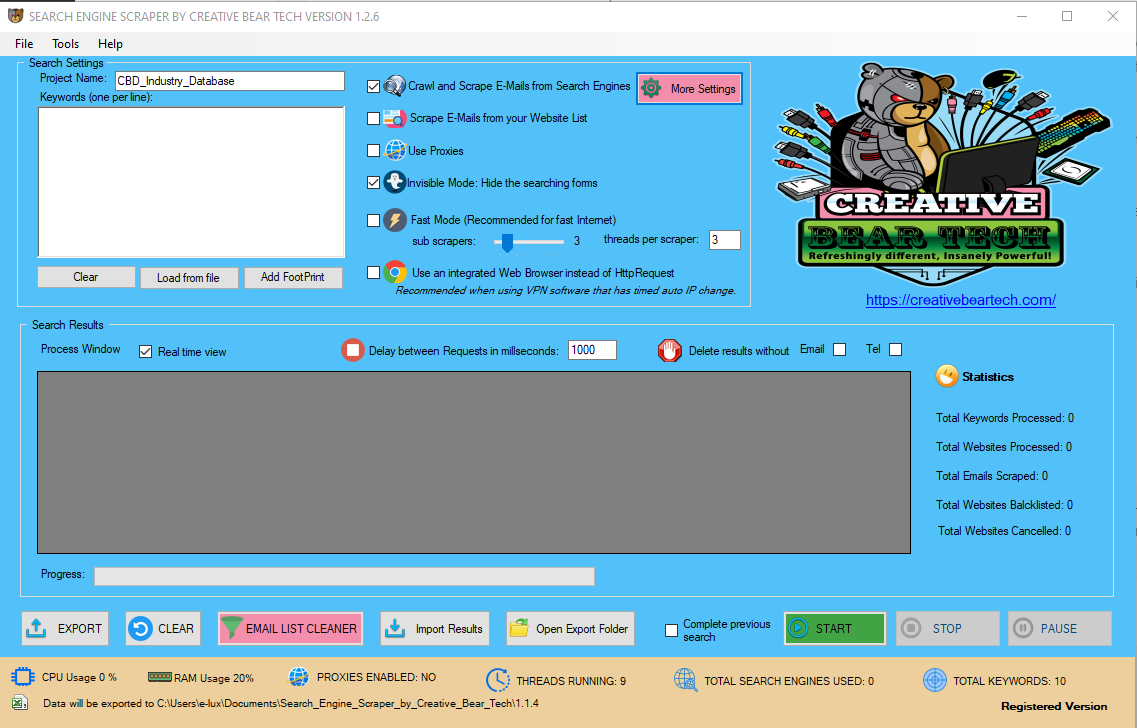Click the Statistics smiley icon
Viewport: 1137px width, 728px height.
click(x=947, y=376)
